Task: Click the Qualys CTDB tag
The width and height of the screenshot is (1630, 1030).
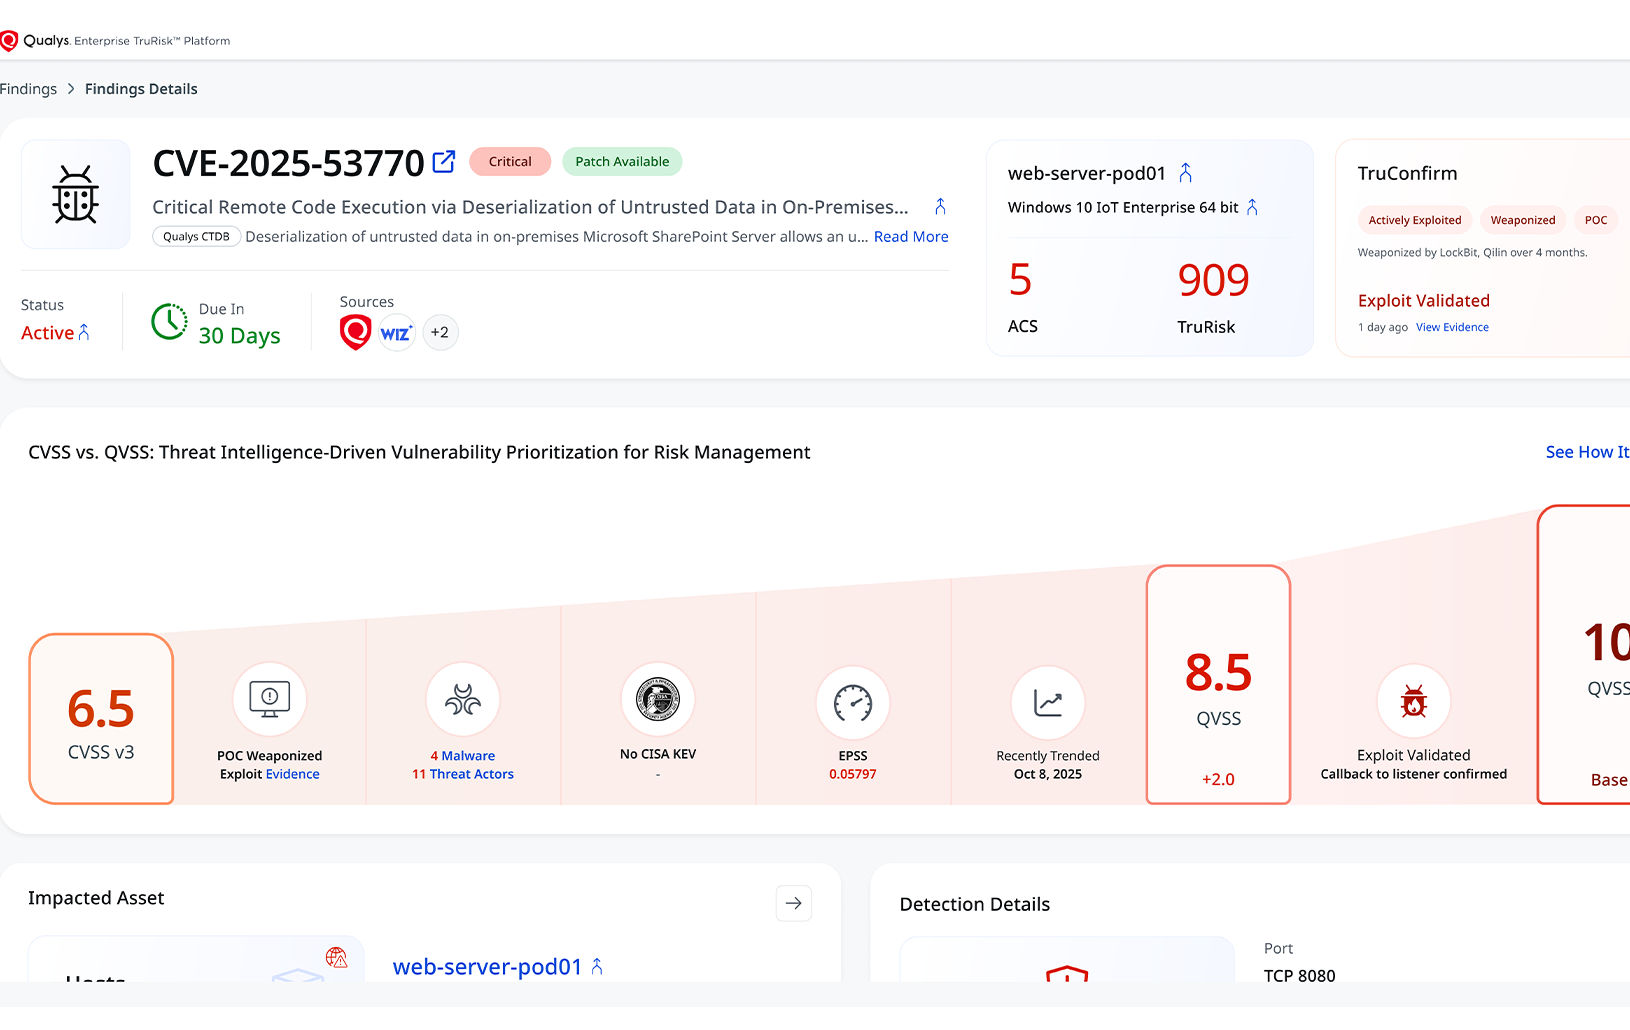Action: click(x=196, y=237)
